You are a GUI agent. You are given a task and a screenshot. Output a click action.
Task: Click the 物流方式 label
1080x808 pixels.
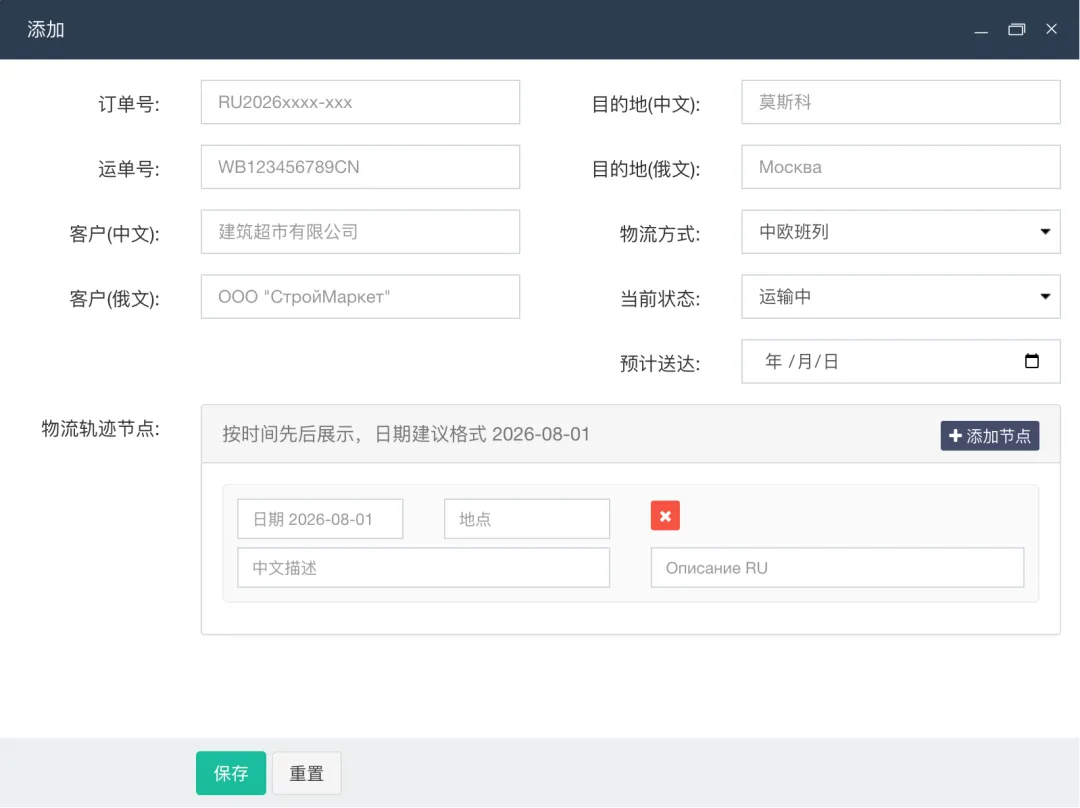660,234
